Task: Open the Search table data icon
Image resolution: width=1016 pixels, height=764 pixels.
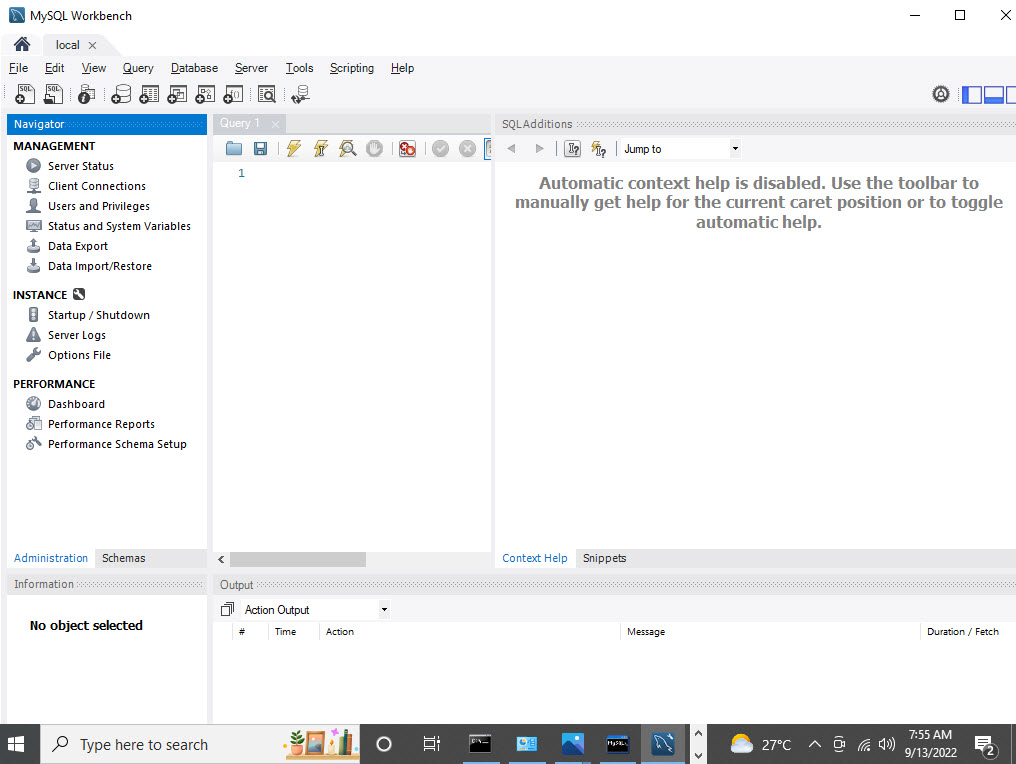Action: coord(266,93)
